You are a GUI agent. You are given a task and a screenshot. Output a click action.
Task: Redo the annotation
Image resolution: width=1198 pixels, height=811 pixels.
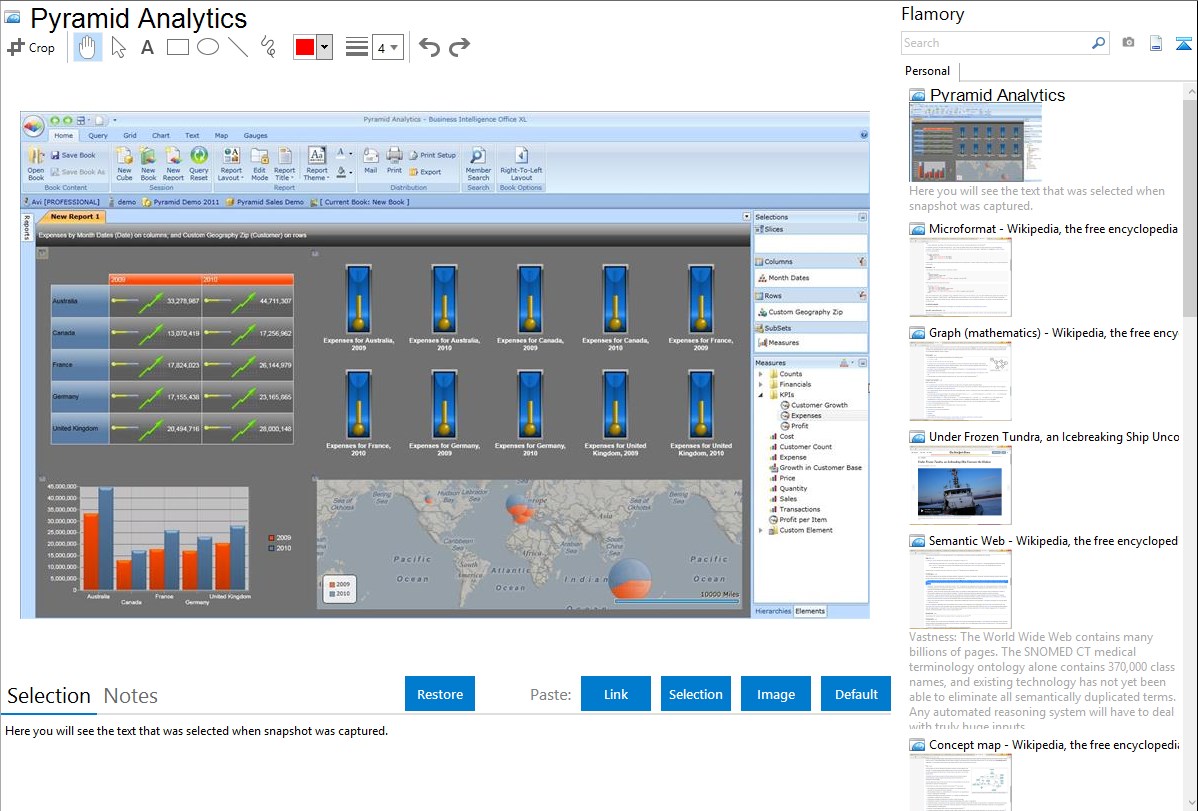pyautogui.click(x=459, y=47)
